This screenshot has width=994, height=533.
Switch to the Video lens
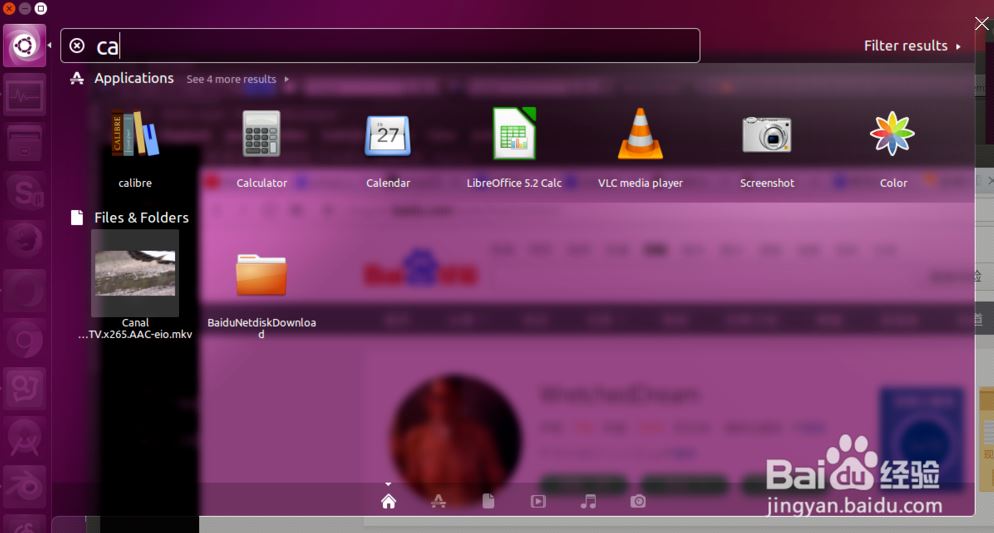click(x=538, y=501)
